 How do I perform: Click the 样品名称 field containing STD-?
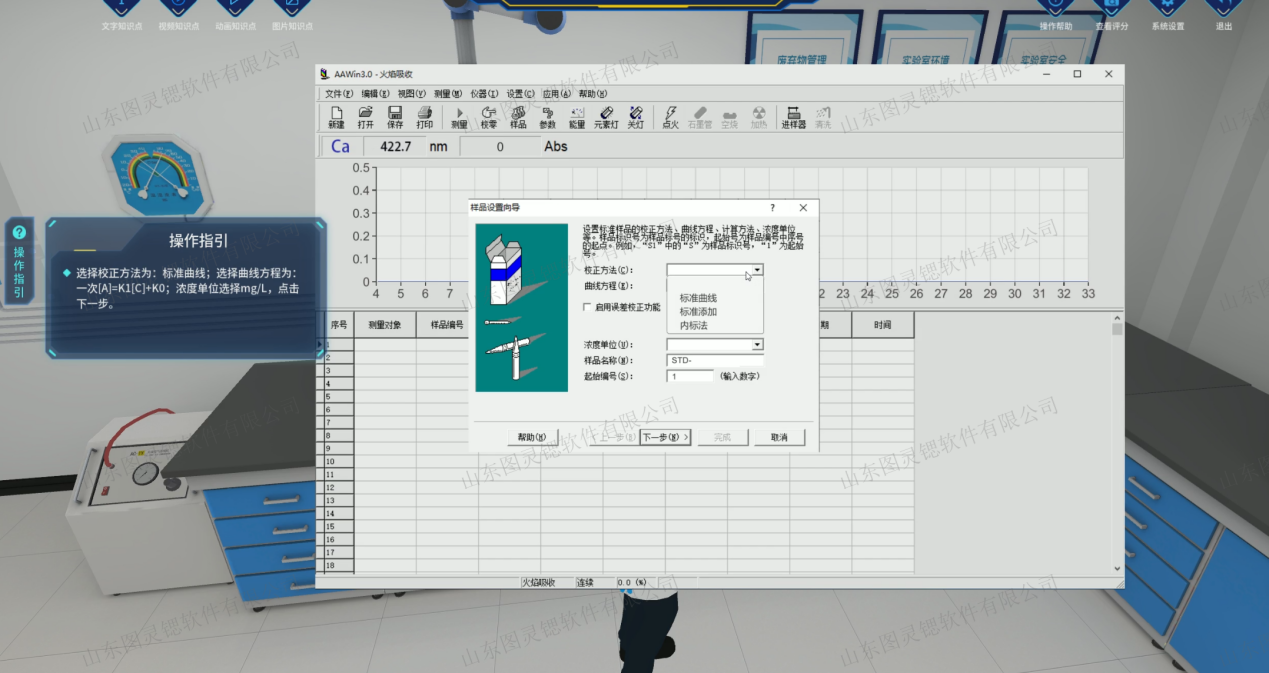[x=714, y=360]
